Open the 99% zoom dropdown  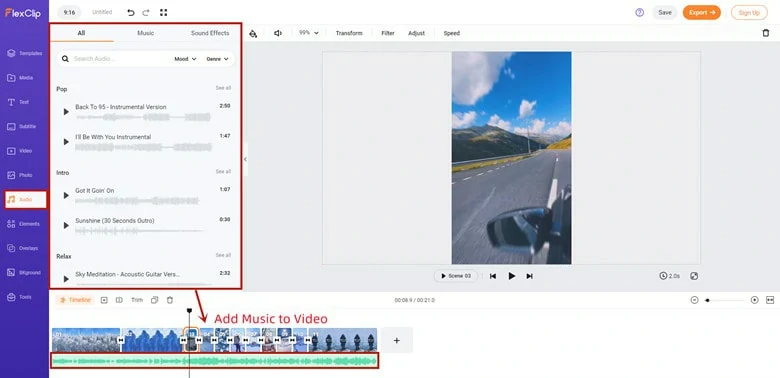[x=308, y=33]
